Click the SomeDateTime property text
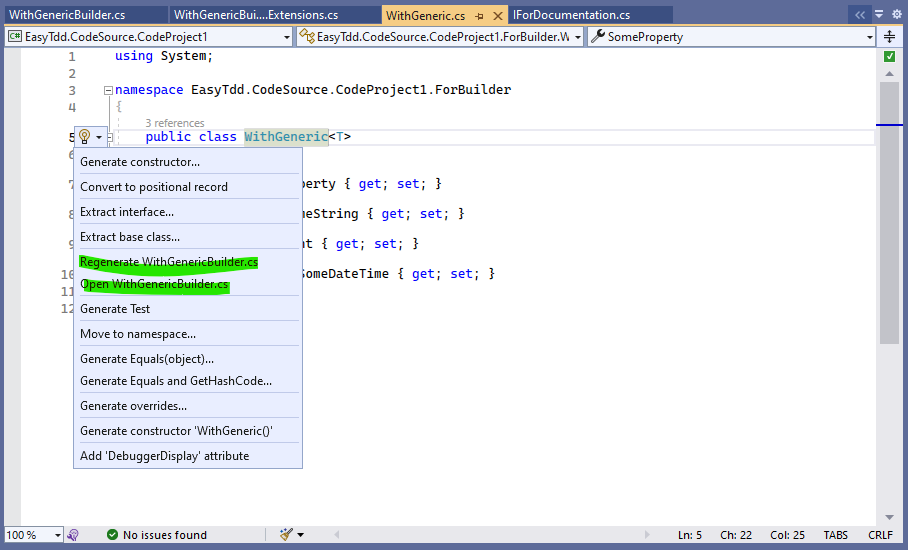Viewport: 908px width, 550px height. [x=345, y=273]
